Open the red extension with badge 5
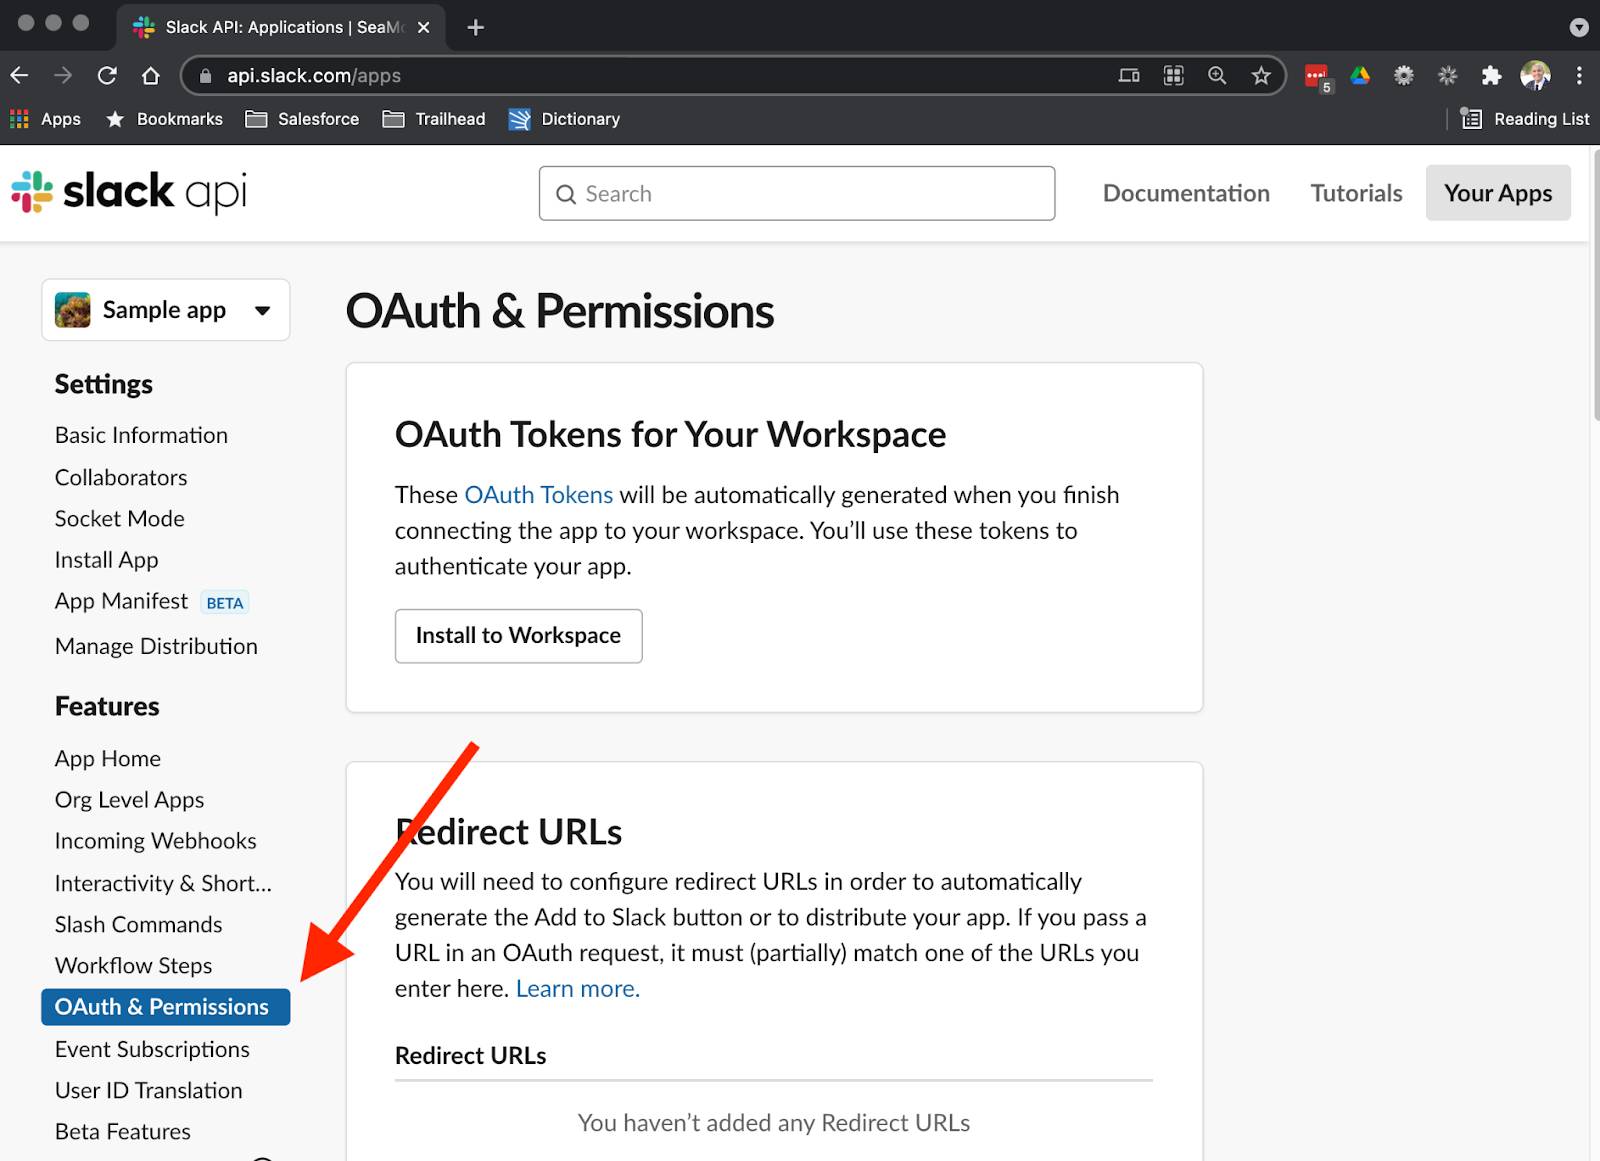Screen dimensions: 1600x1161 point(1317,77)
